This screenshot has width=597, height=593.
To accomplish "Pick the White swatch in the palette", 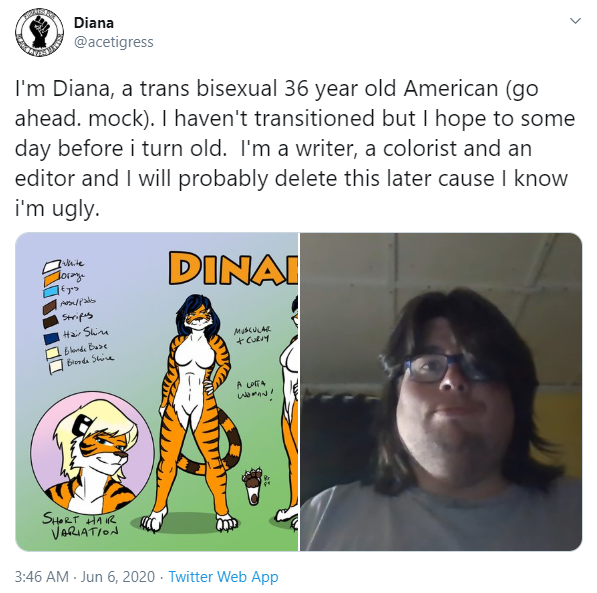I will (x=51, y=266).
